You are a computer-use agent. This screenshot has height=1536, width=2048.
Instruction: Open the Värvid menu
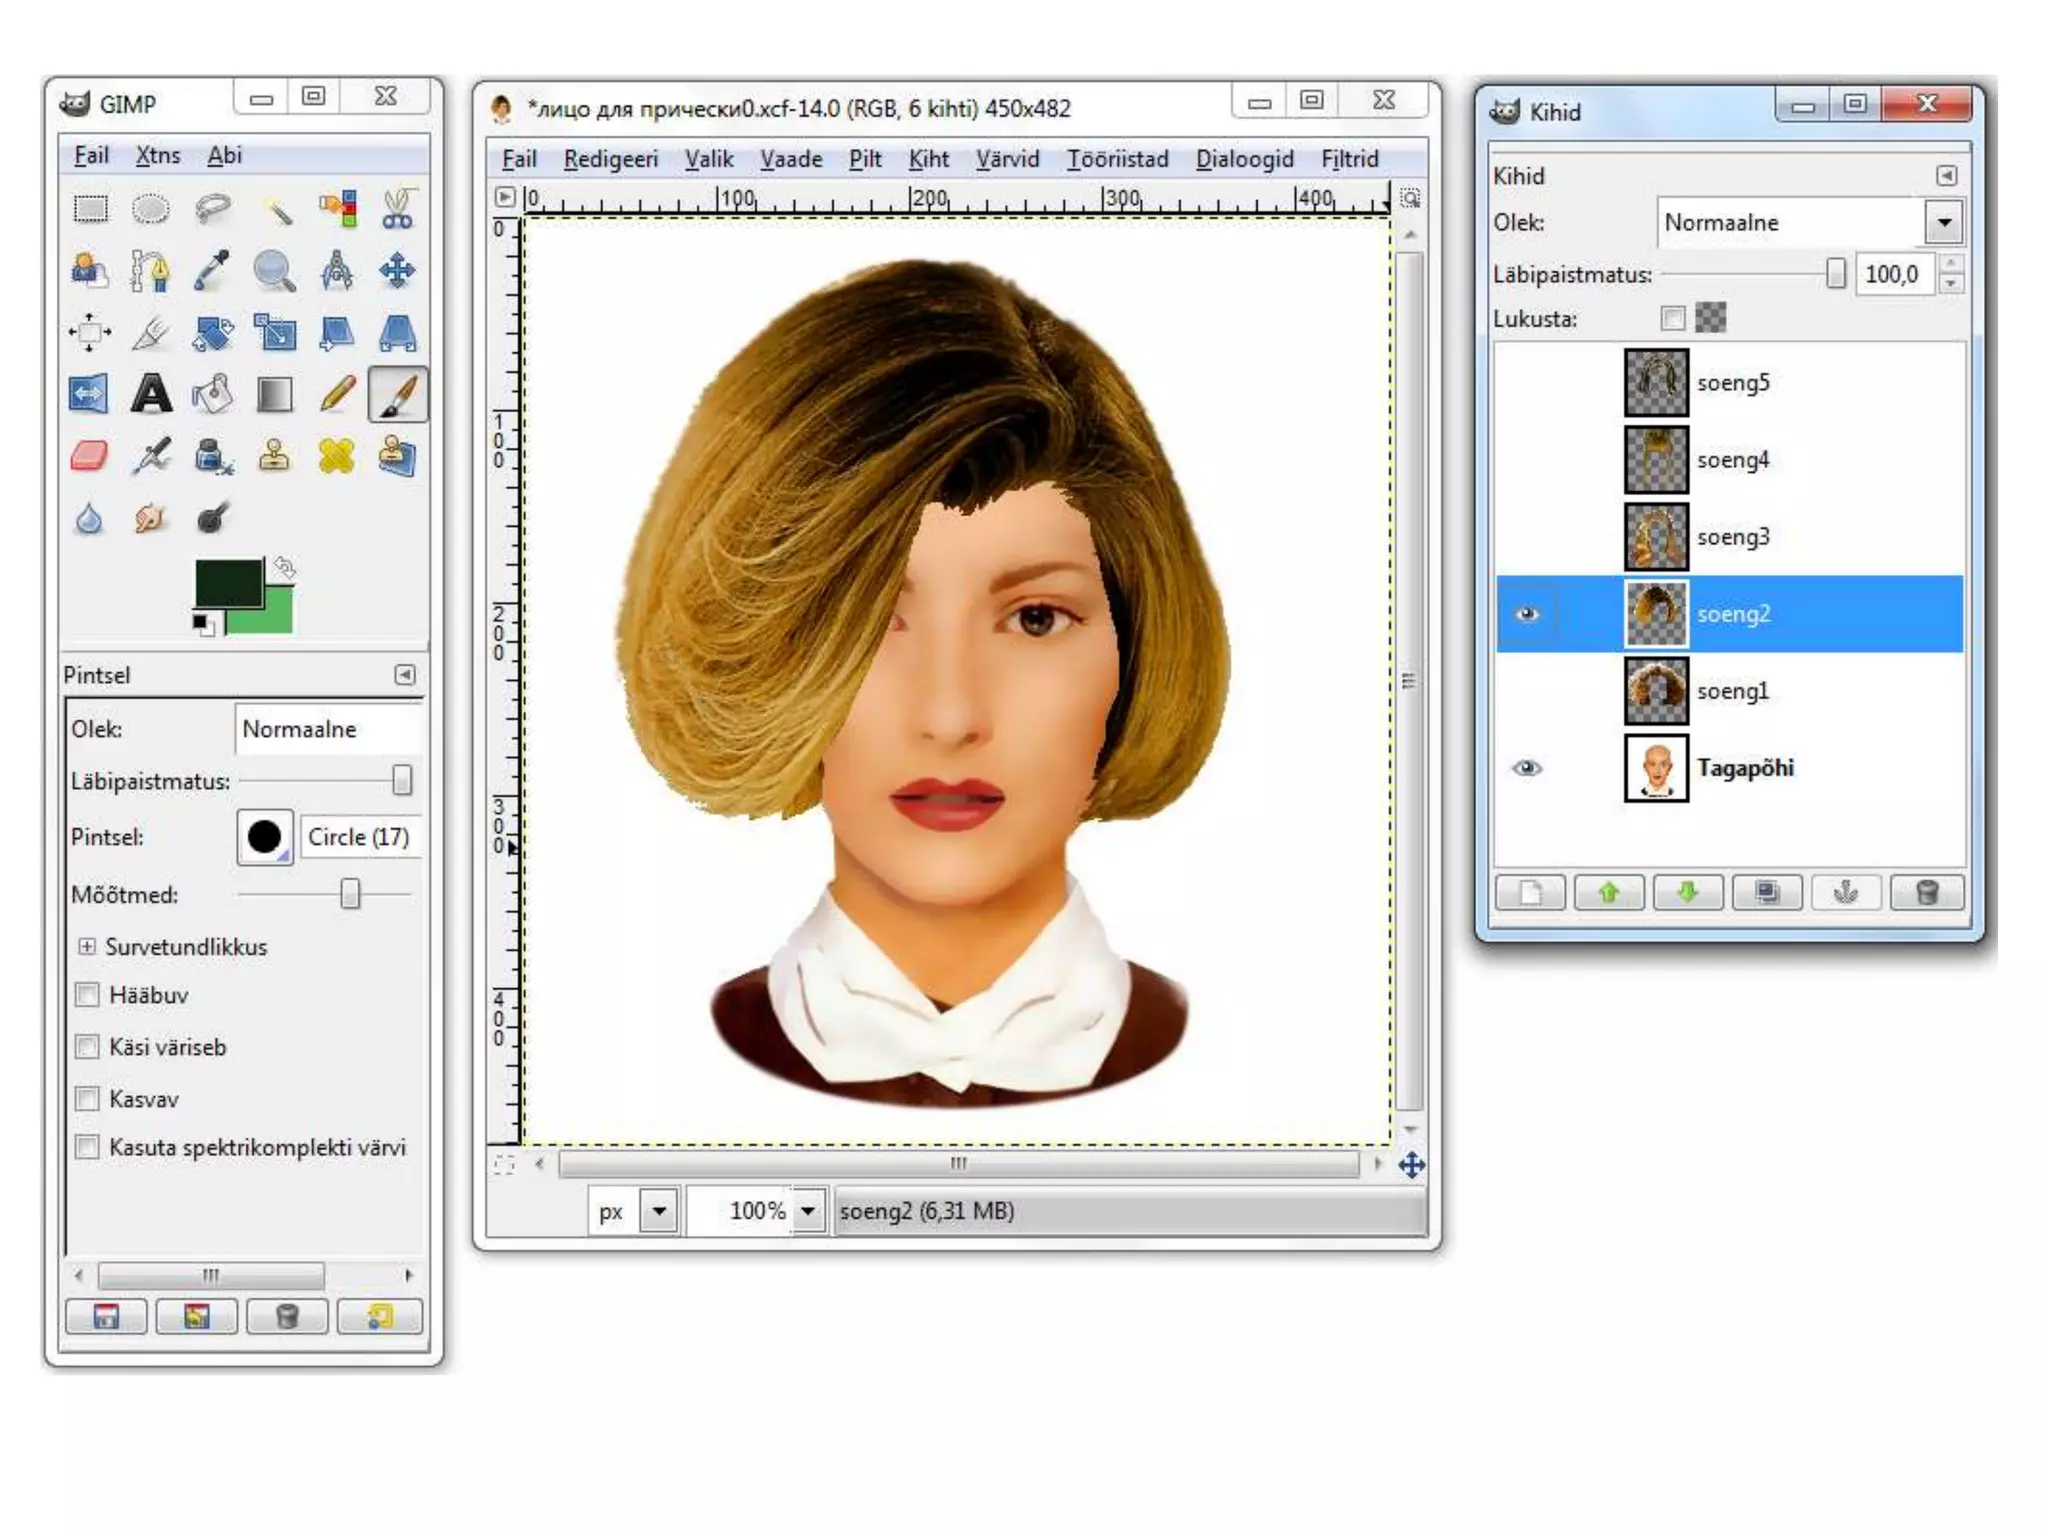tap(1007, 159)
